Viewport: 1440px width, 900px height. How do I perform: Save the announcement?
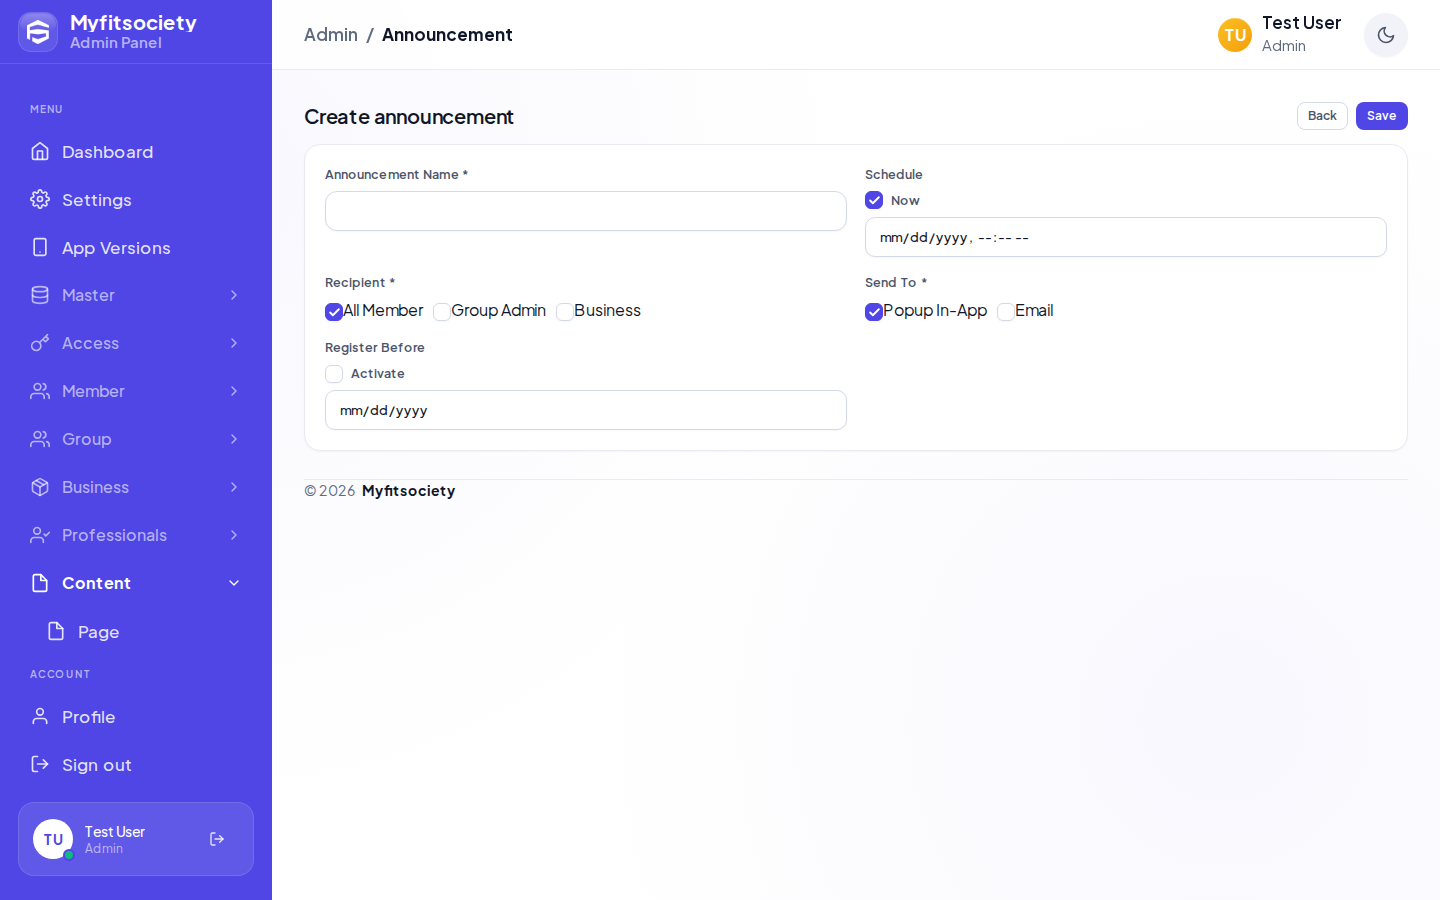[1382, 116]
